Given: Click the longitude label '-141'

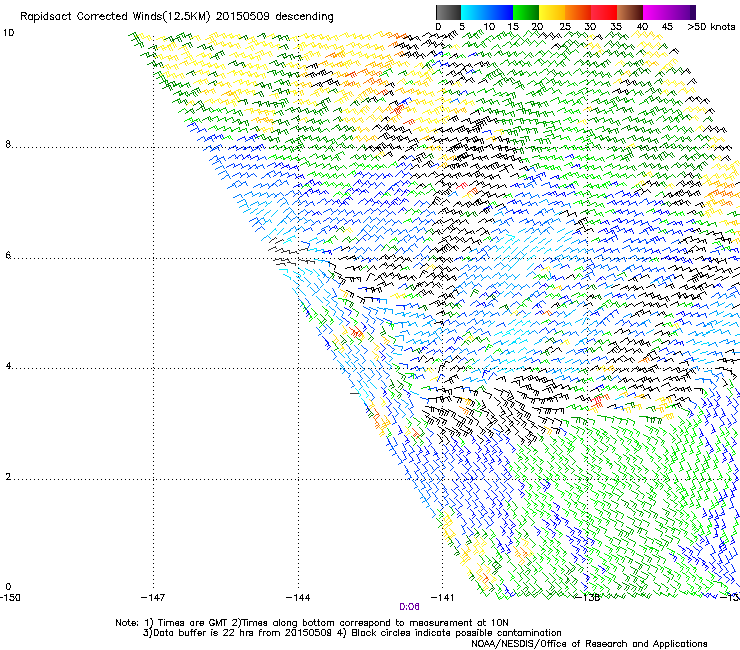Looking at the screenshot, I should tap(442, 598).
